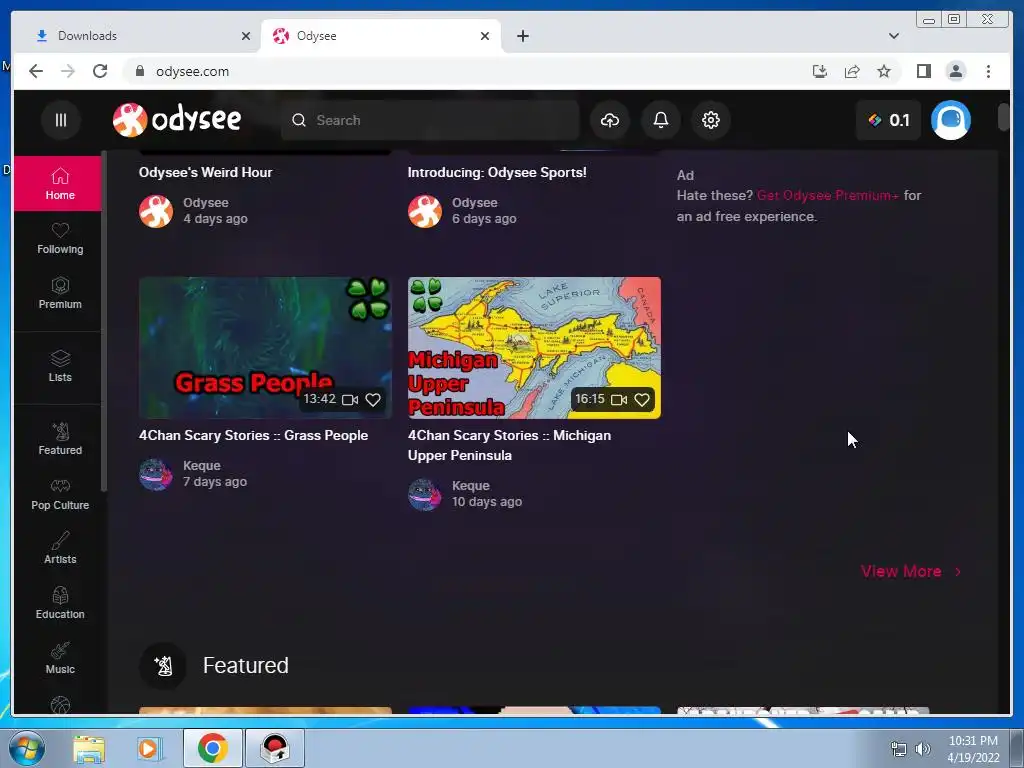Screen dimensions: 1024x768
Task: Open Windows Media Player taskbar icon
Action: point(148,749)
